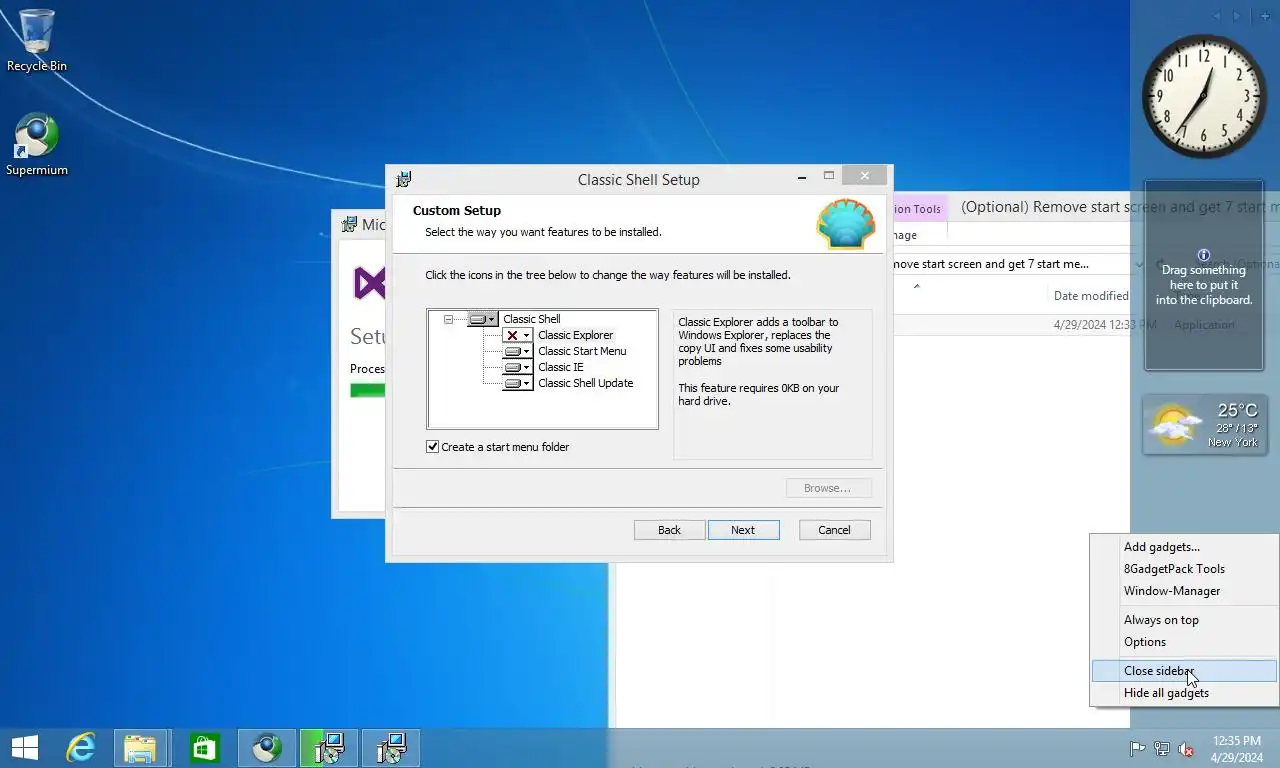Collapse the Classic Shell tree node

click(448, 319)
